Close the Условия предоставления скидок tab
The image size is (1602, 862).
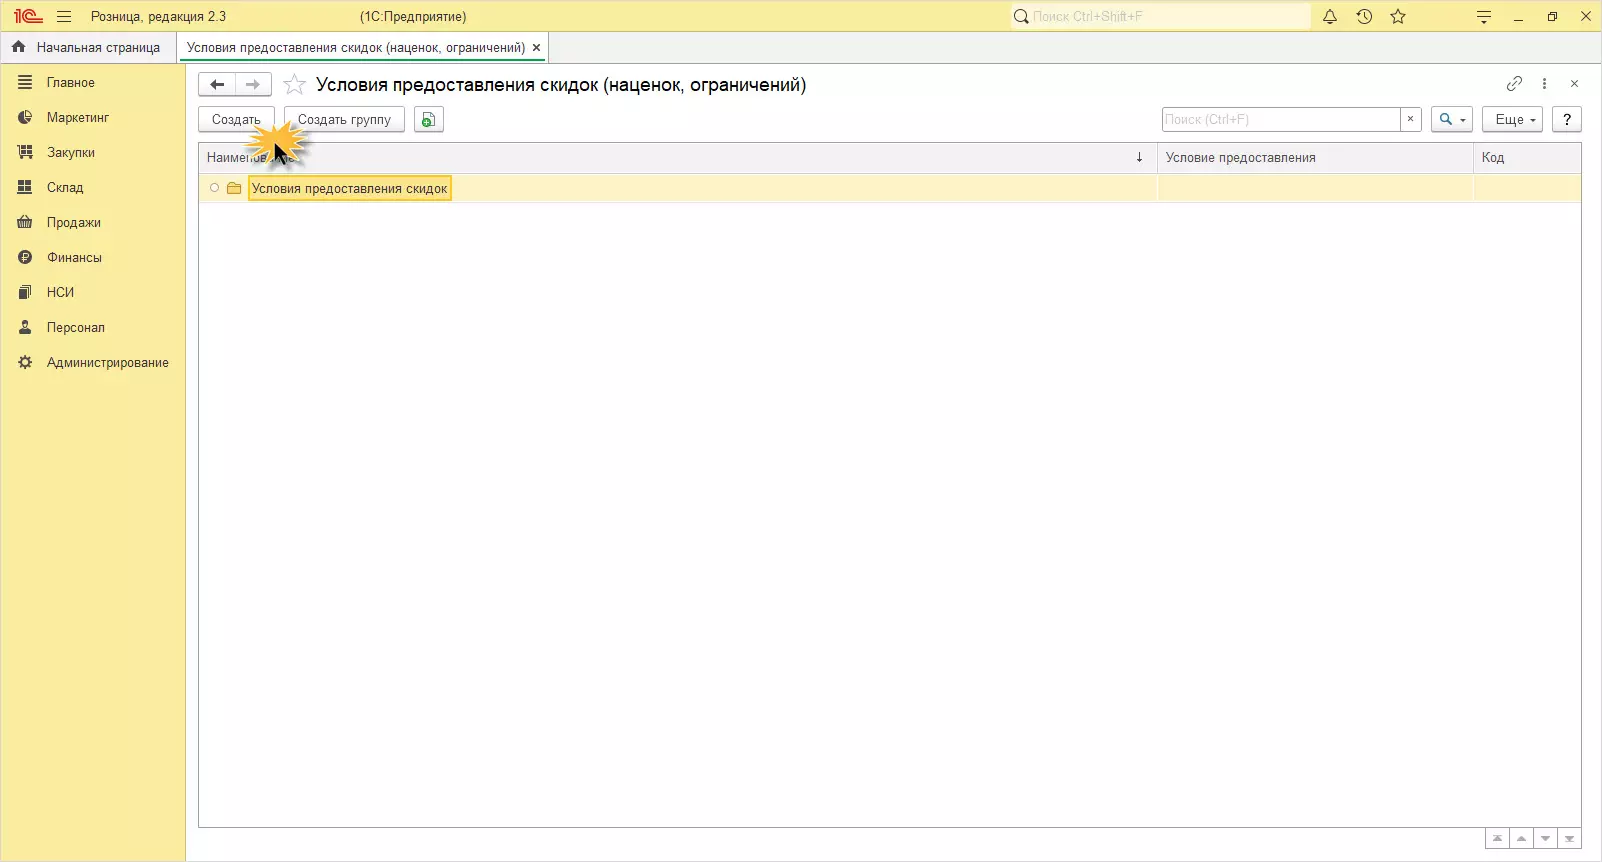[536, 47]
